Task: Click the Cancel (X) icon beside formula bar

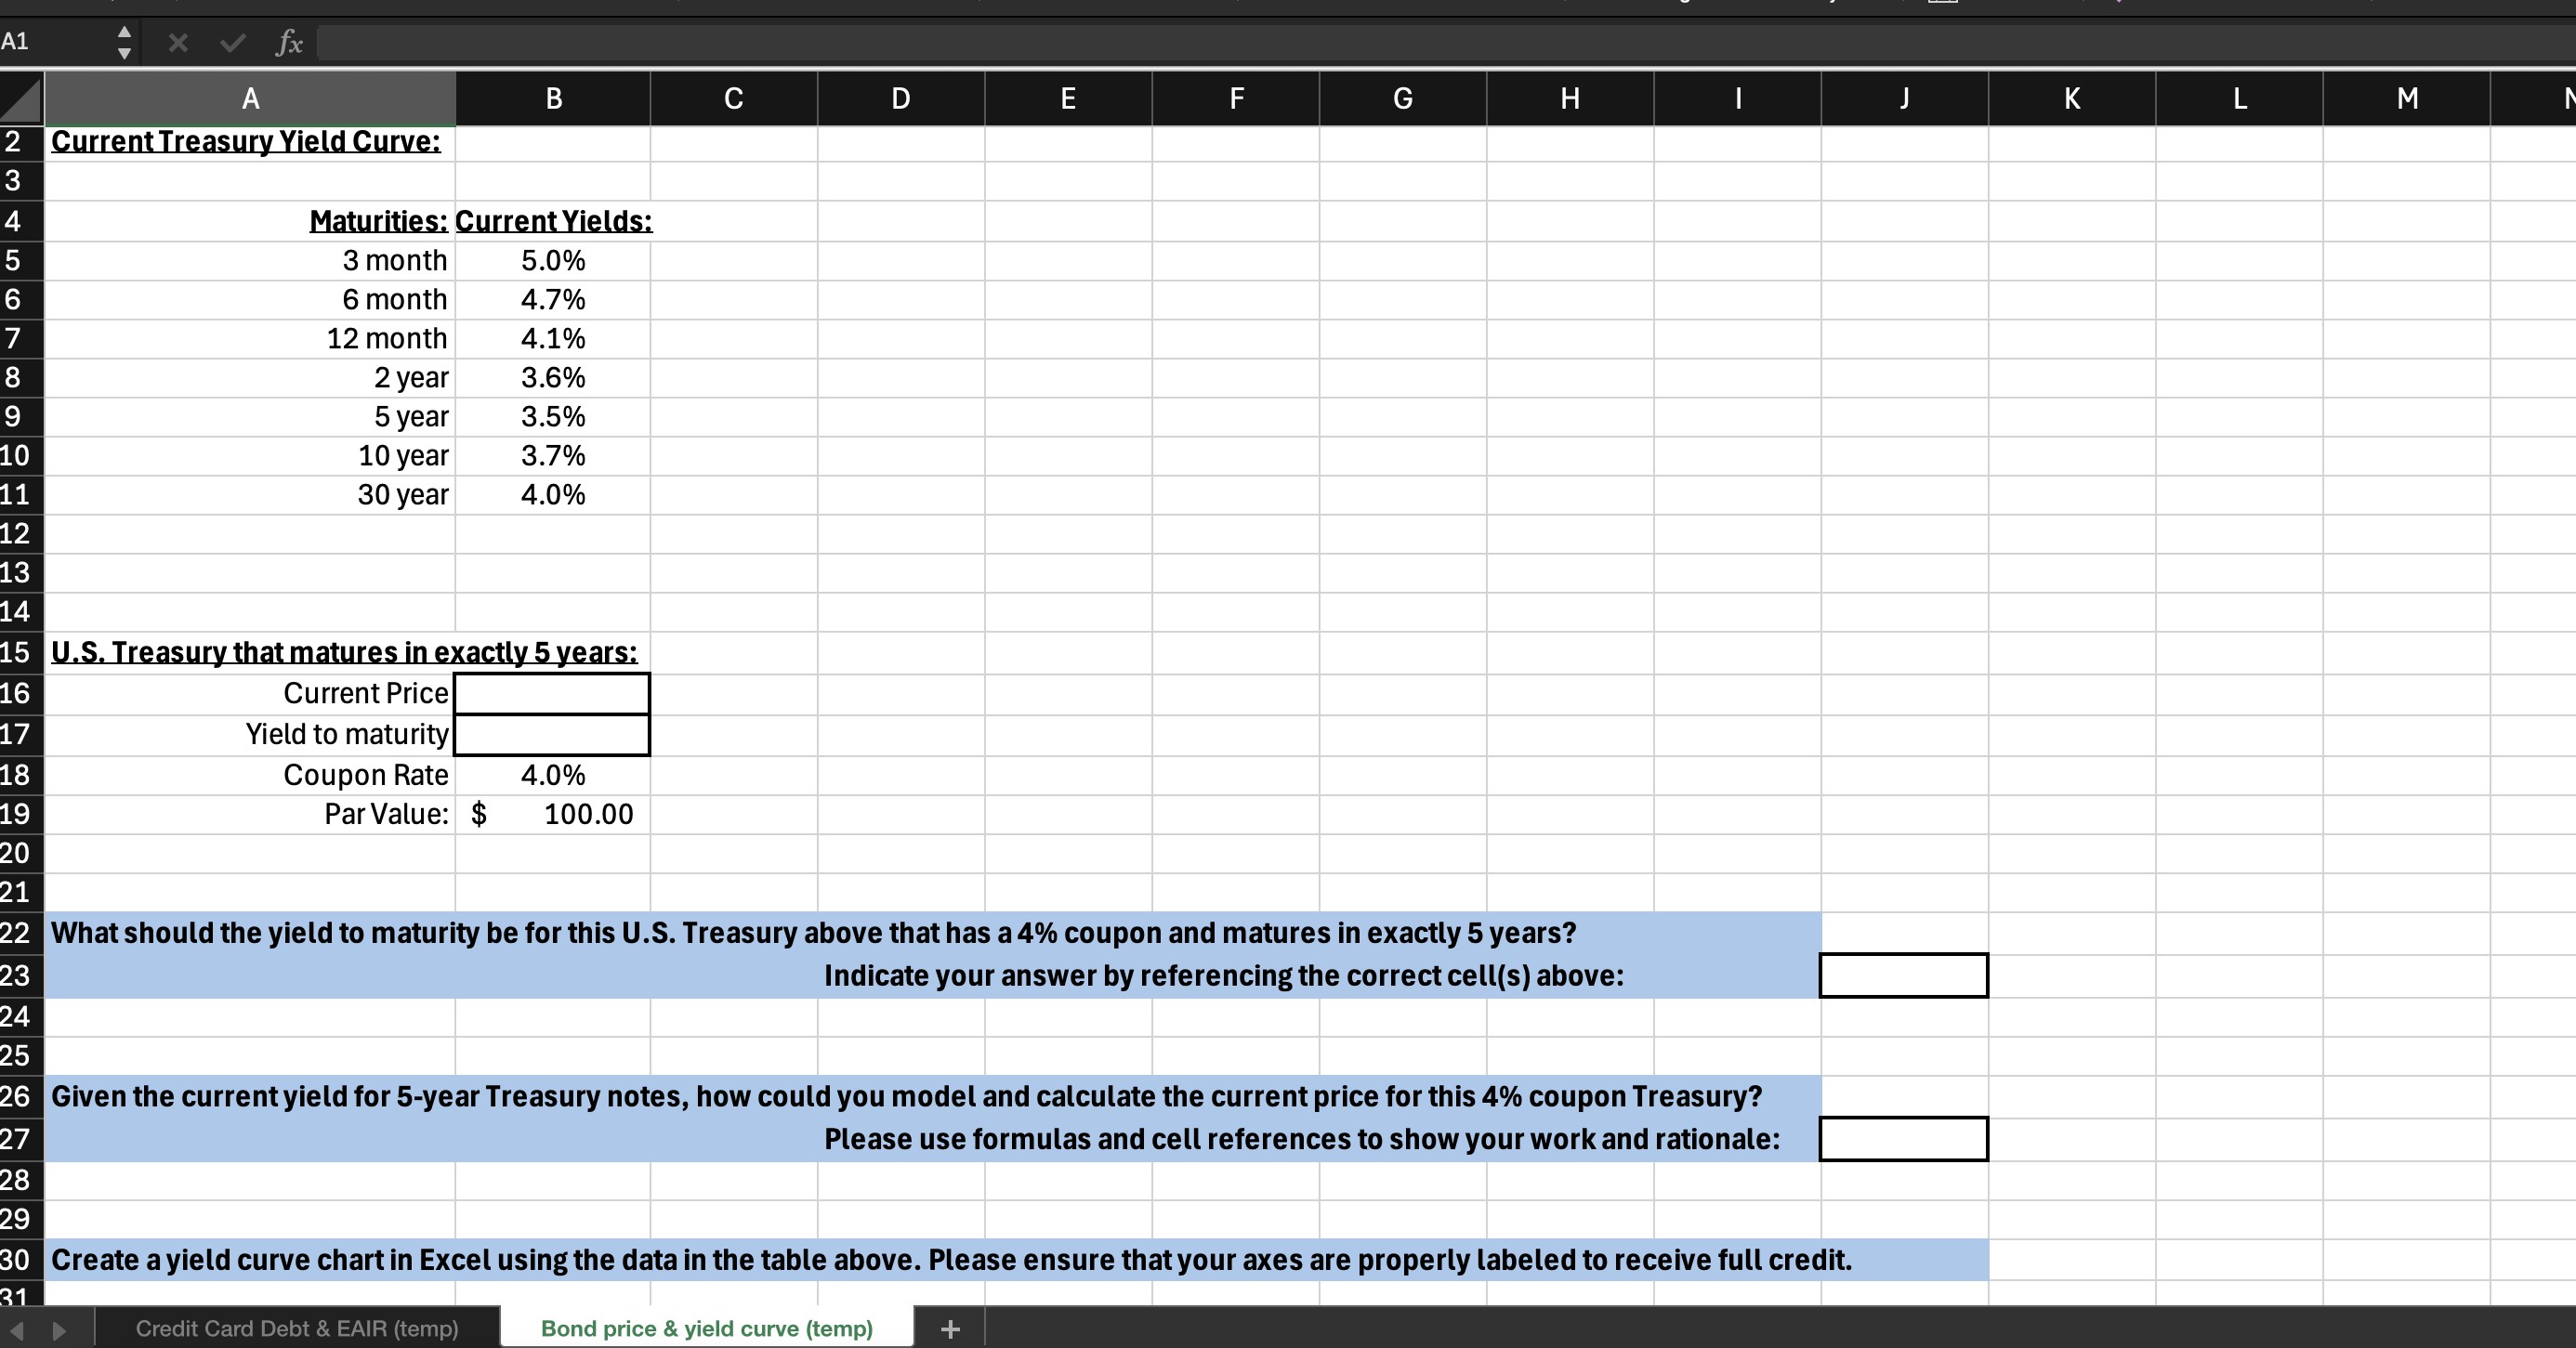Action: [178, 42]
